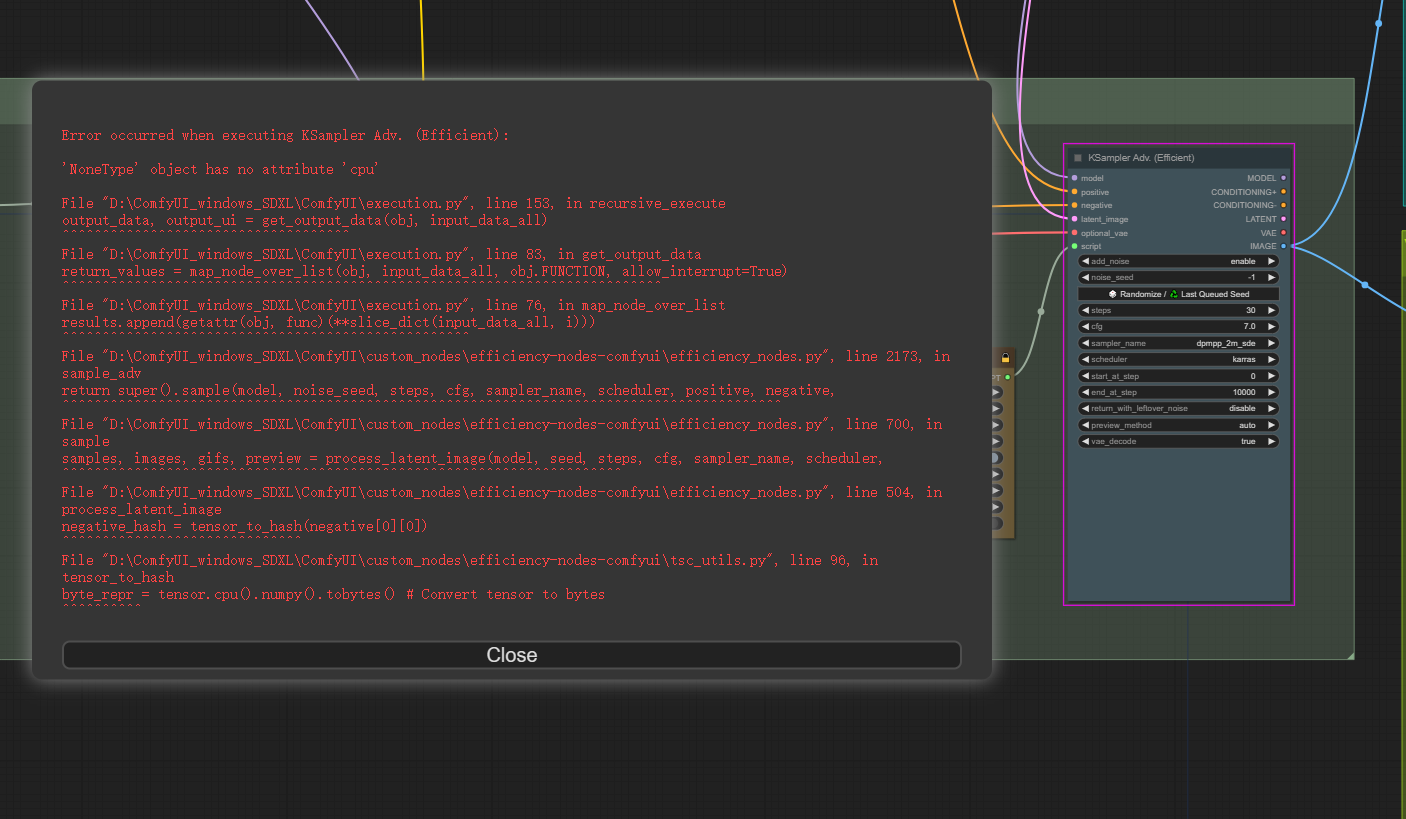Open the scheduler selector showing karras

click(1180, 359)
